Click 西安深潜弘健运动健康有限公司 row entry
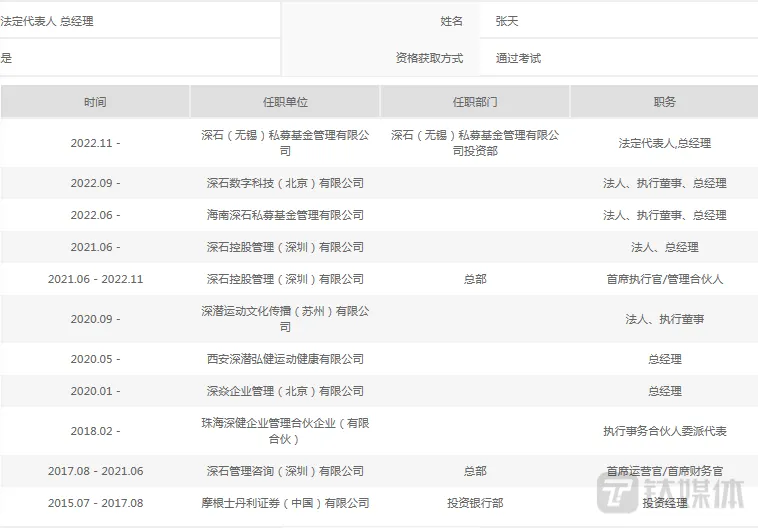The width and height of the screenshot is (758, 528). [x=285, y=359]
